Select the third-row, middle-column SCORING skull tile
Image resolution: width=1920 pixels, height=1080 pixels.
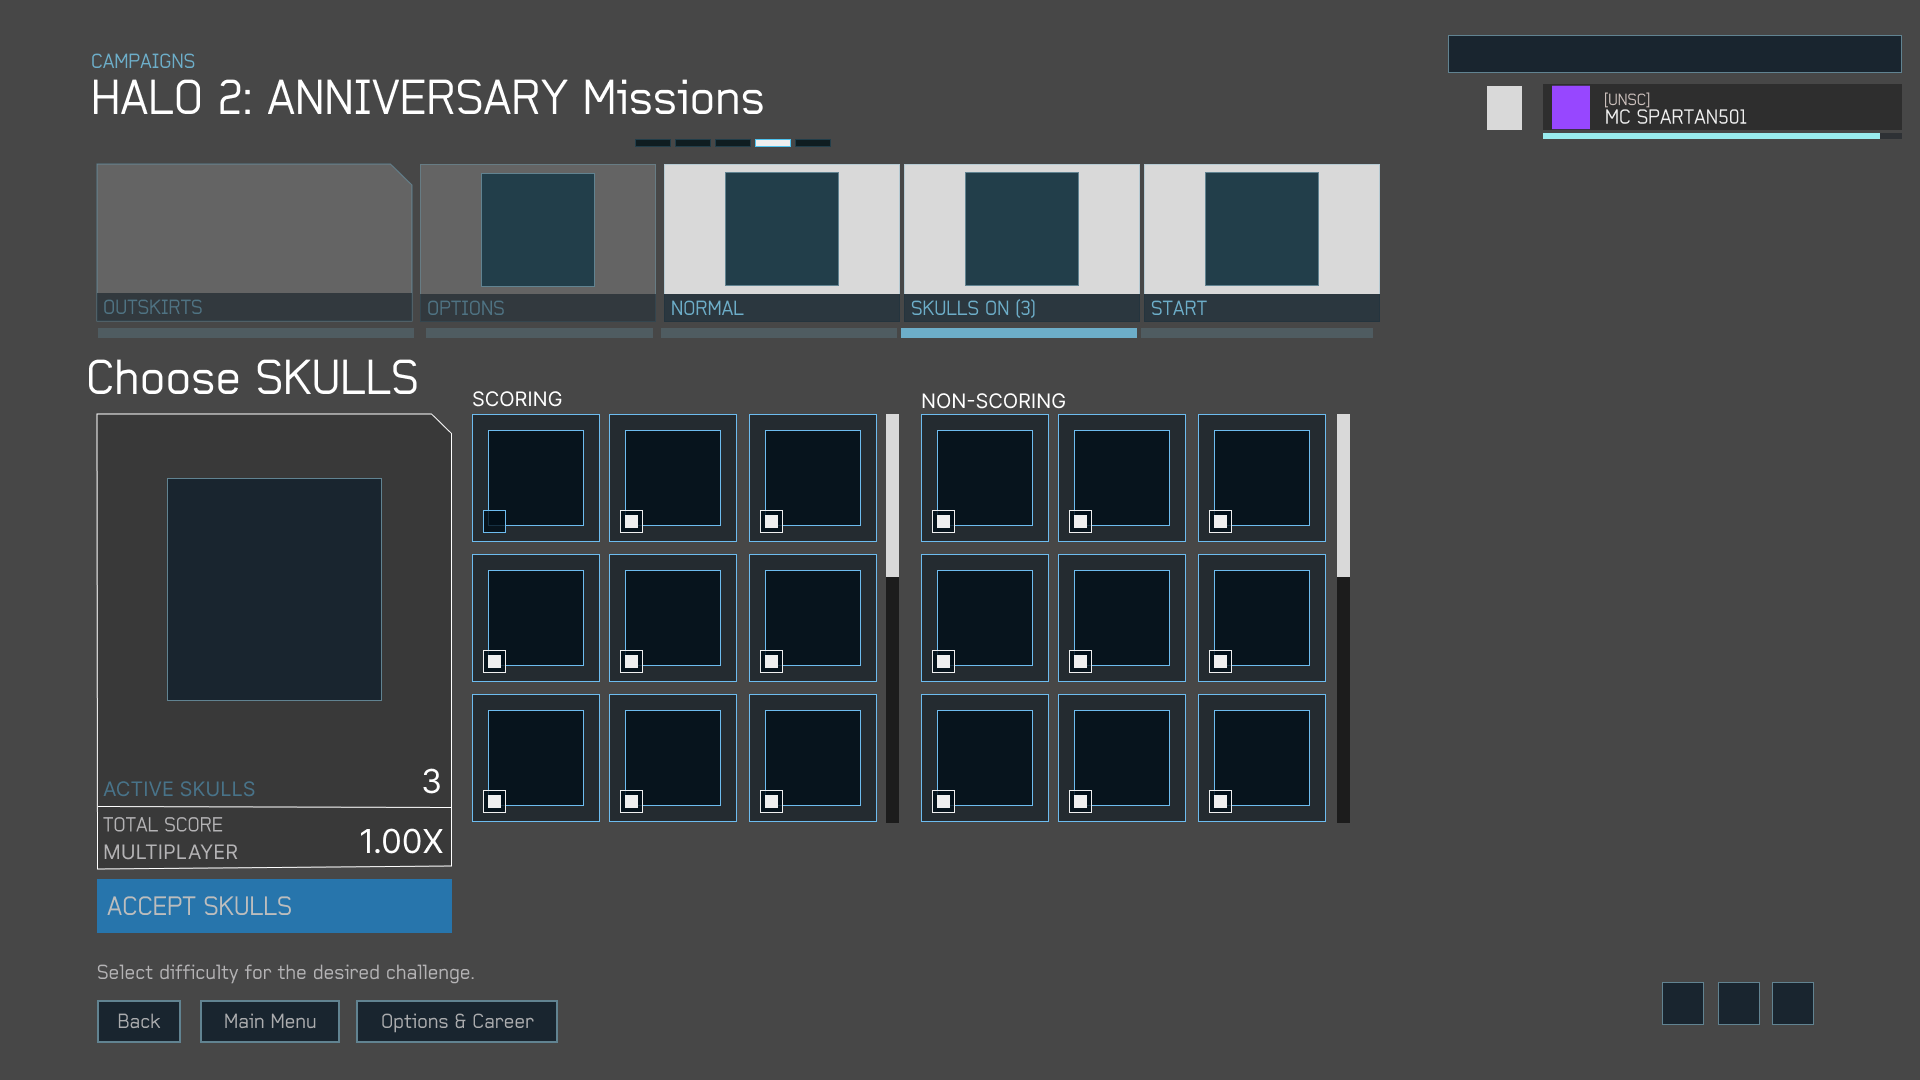click(673, 758)
